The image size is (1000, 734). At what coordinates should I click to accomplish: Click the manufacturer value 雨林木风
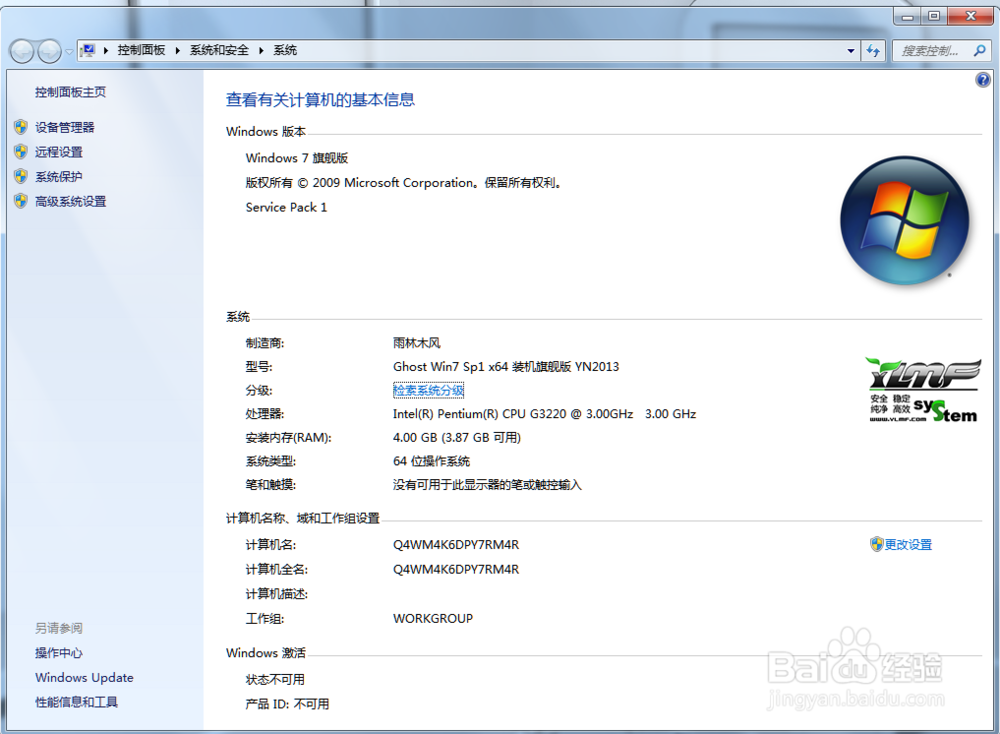coord(416,343)
